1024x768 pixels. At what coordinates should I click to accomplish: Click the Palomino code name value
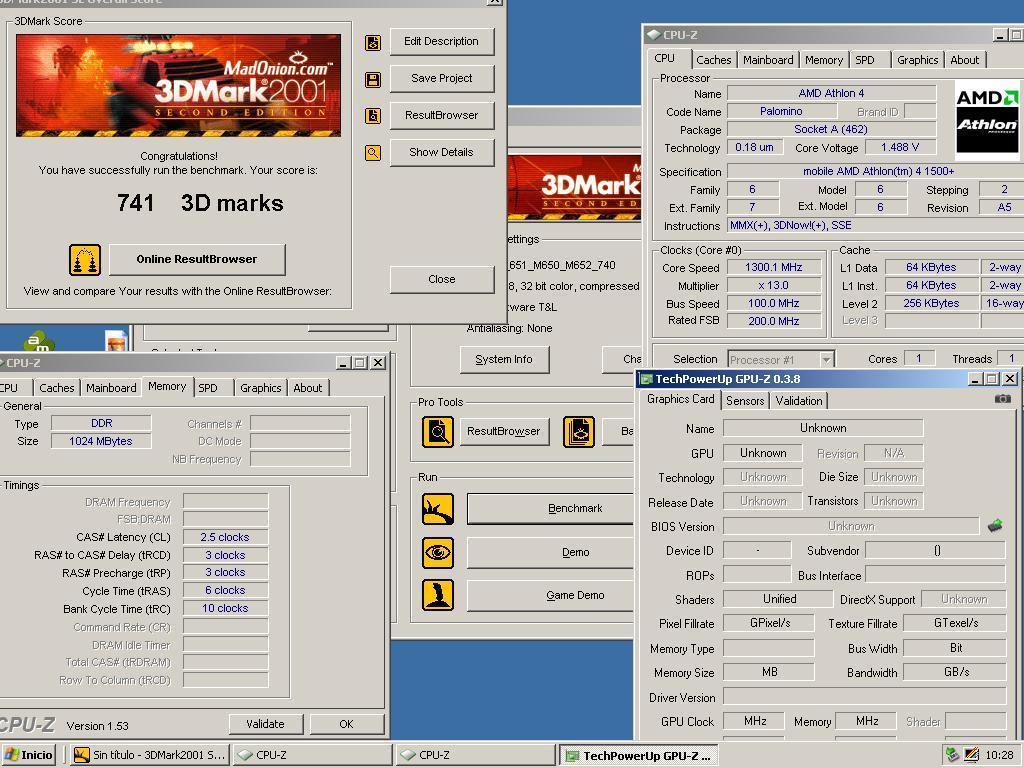pos(781,112)
